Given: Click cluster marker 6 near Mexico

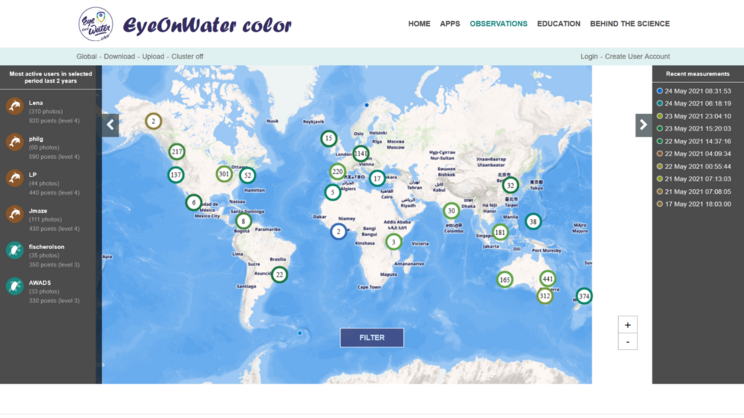Looking at the screenshot, I should [194, 203].
